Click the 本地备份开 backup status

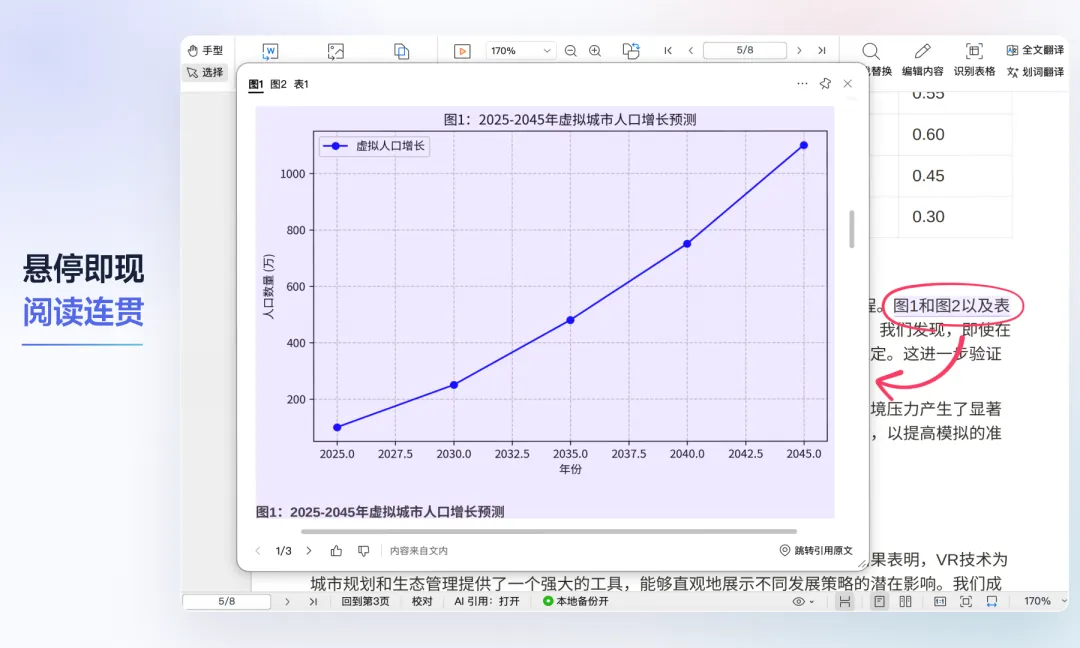point(576,601)
